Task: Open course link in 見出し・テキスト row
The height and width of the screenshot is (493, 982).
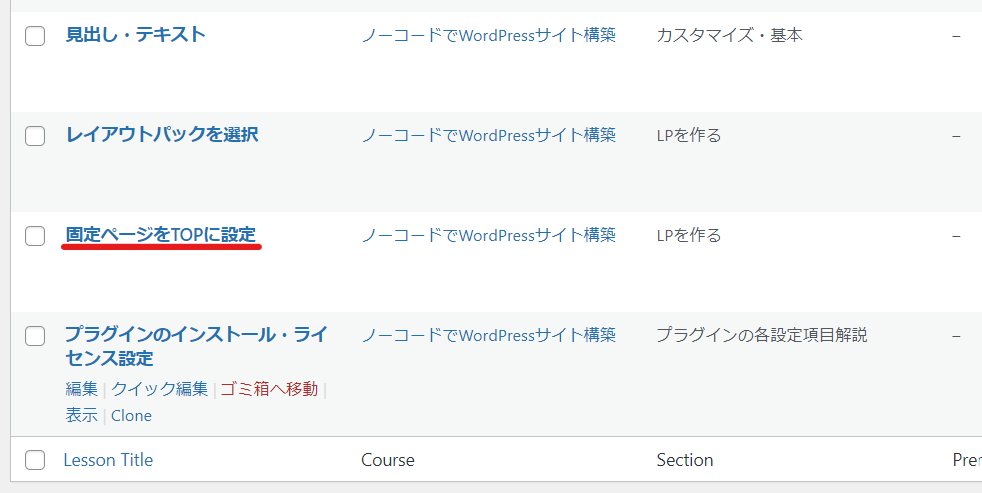Action: coord(487,35)
